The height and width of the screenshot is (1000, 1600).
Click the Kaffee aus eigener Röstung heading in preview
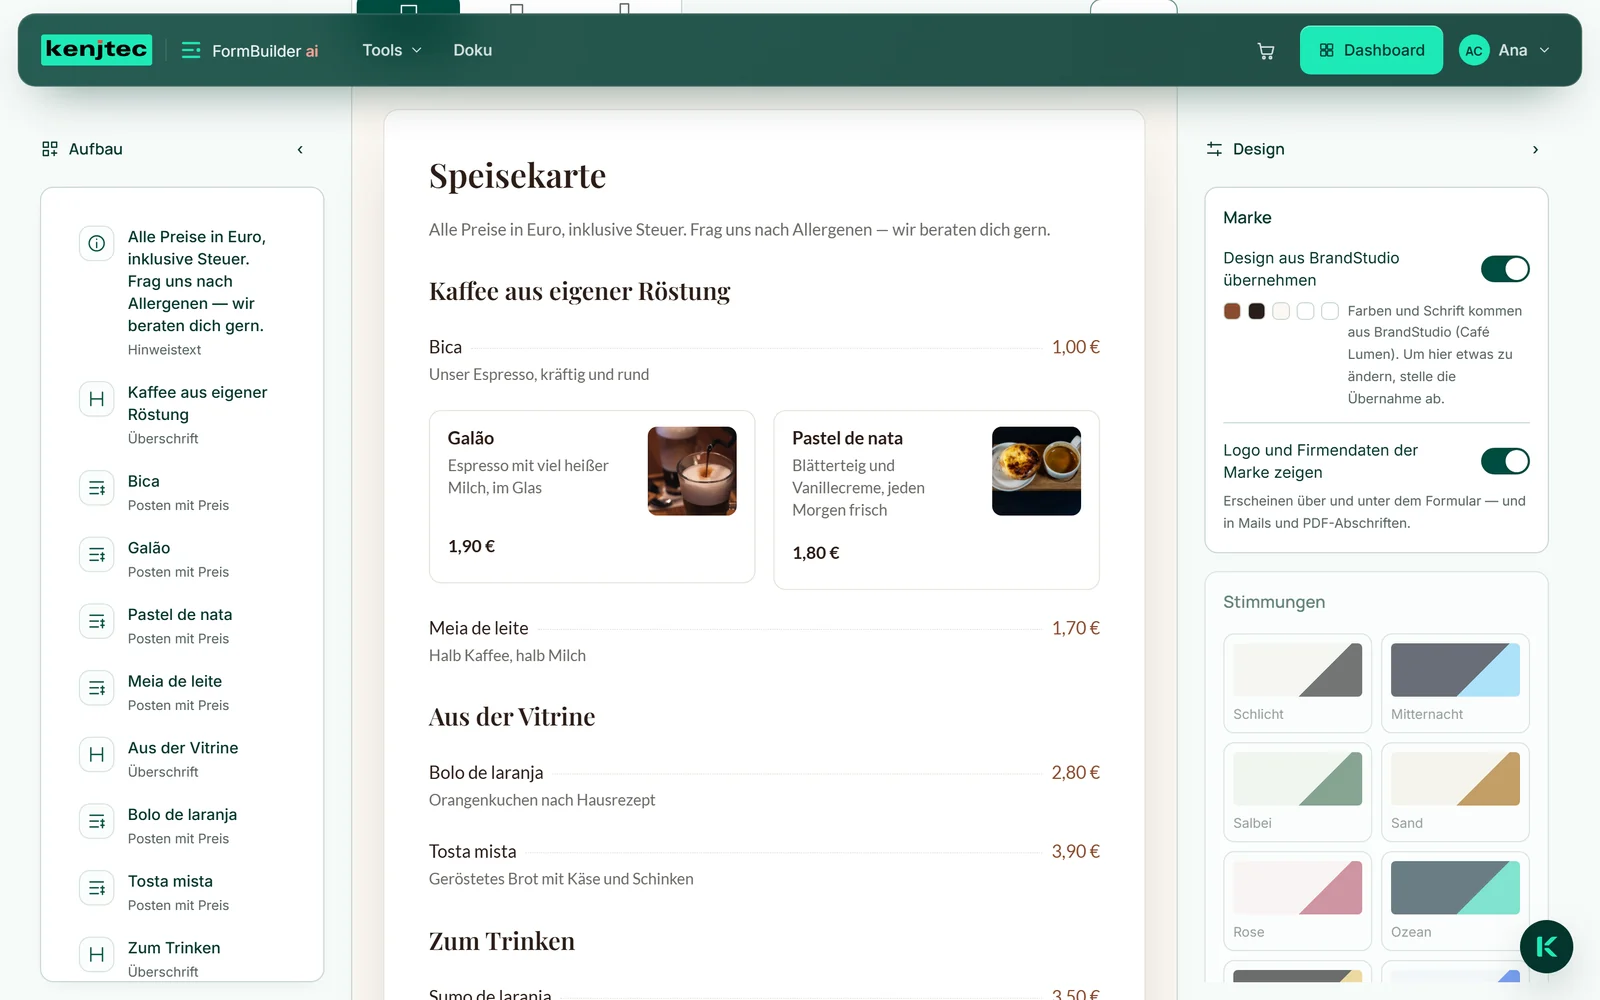(580, 291)
